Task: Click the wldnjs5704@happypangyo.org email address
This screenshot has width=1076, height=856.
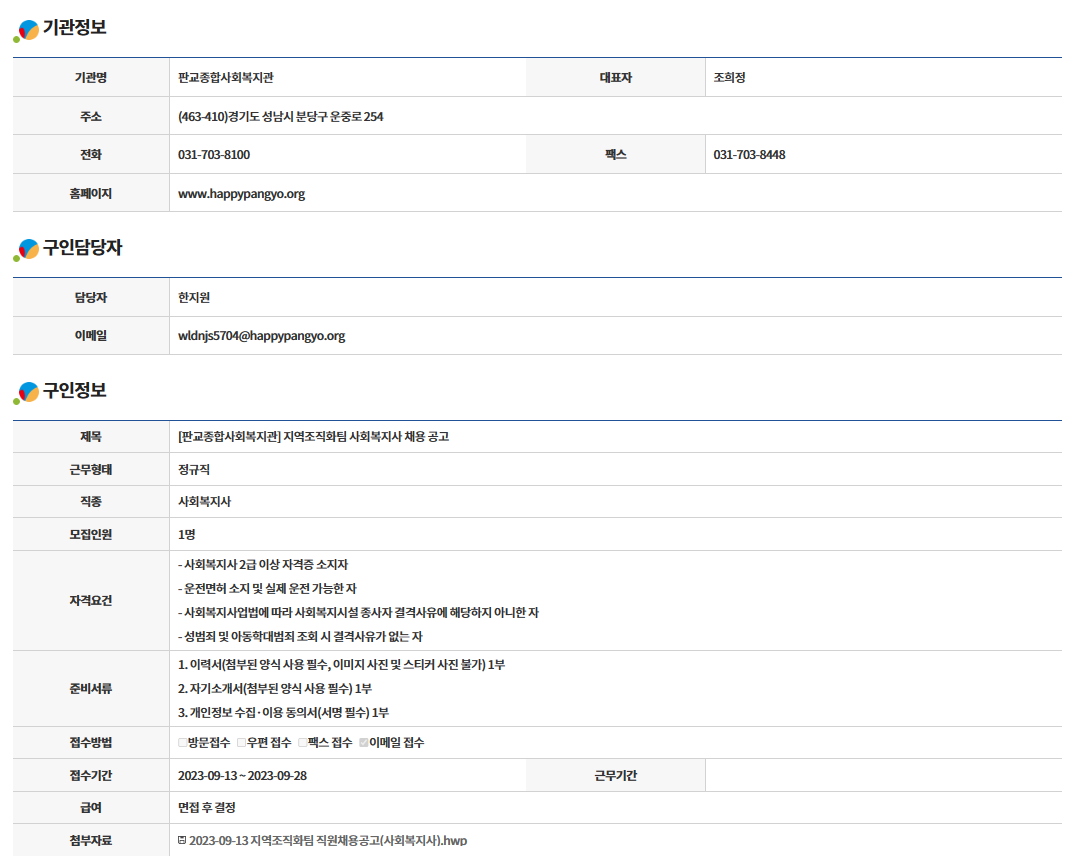Action: tap(261, 336)
